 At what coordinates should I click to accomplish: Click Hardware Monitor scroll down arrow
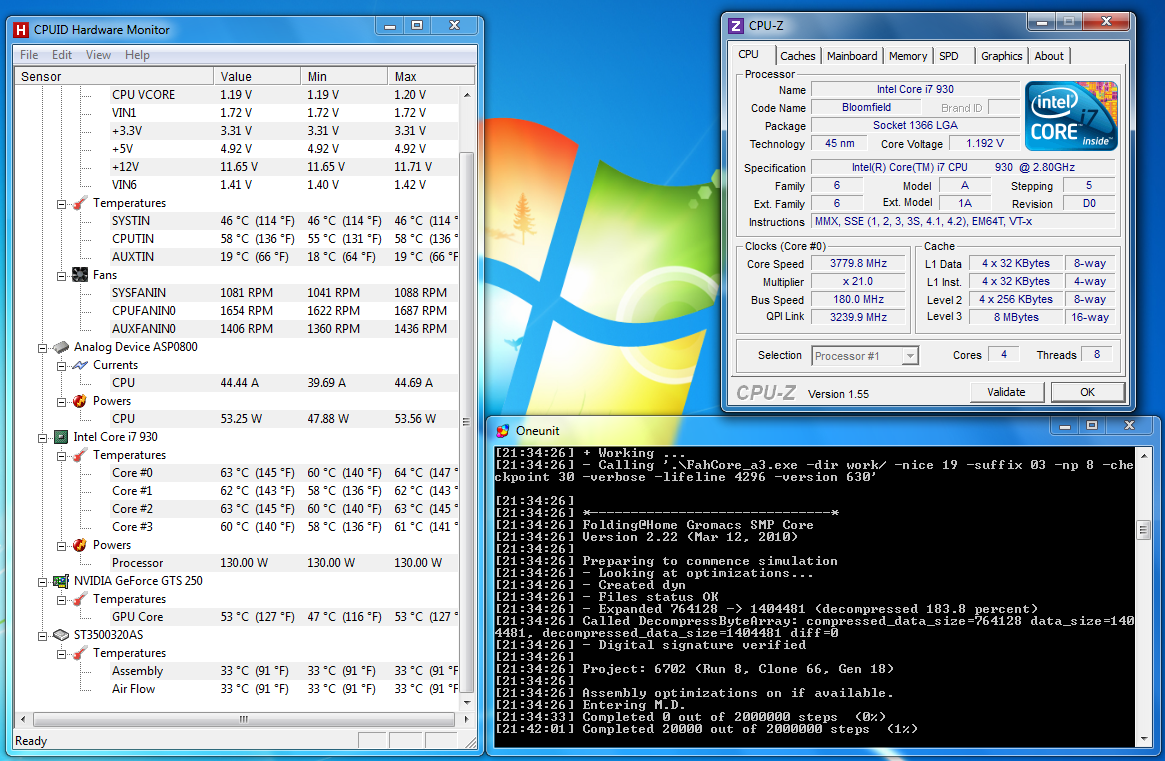tap(467, 702)
